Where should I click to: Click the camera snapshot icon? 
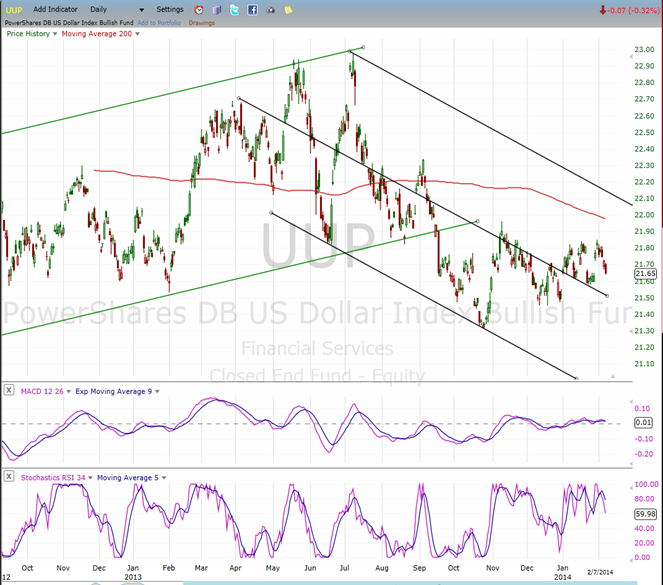click(x=270, y=9)
